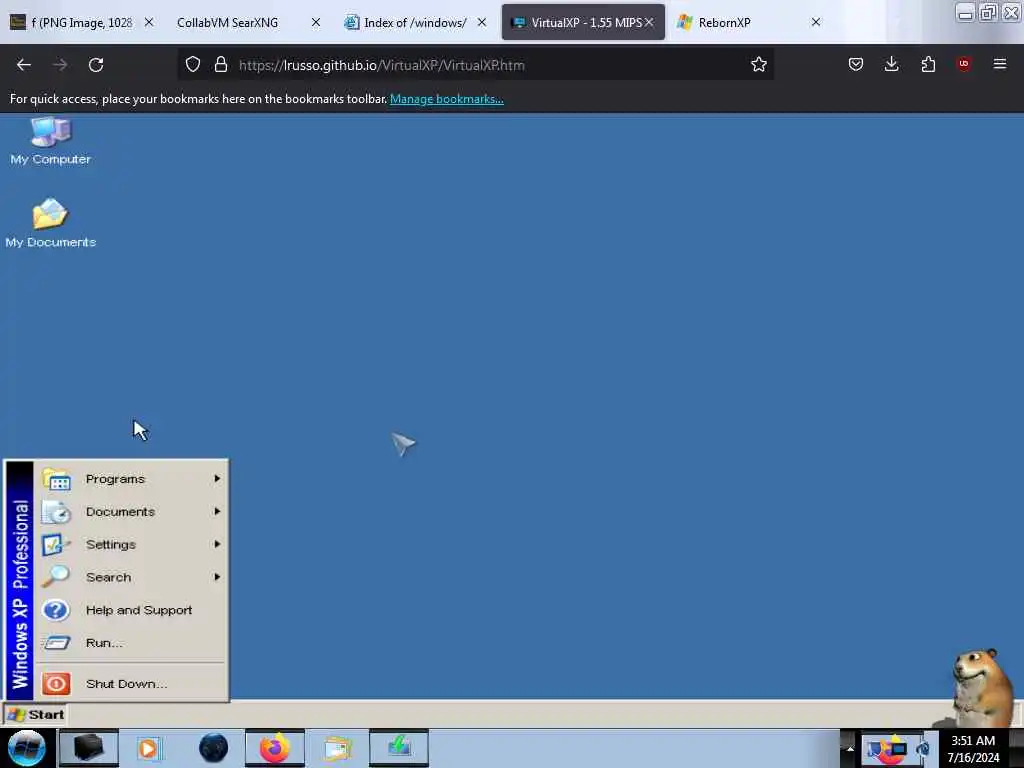
Task: Expand the Programs submenu arrow
Action: [x=217, y=479]
